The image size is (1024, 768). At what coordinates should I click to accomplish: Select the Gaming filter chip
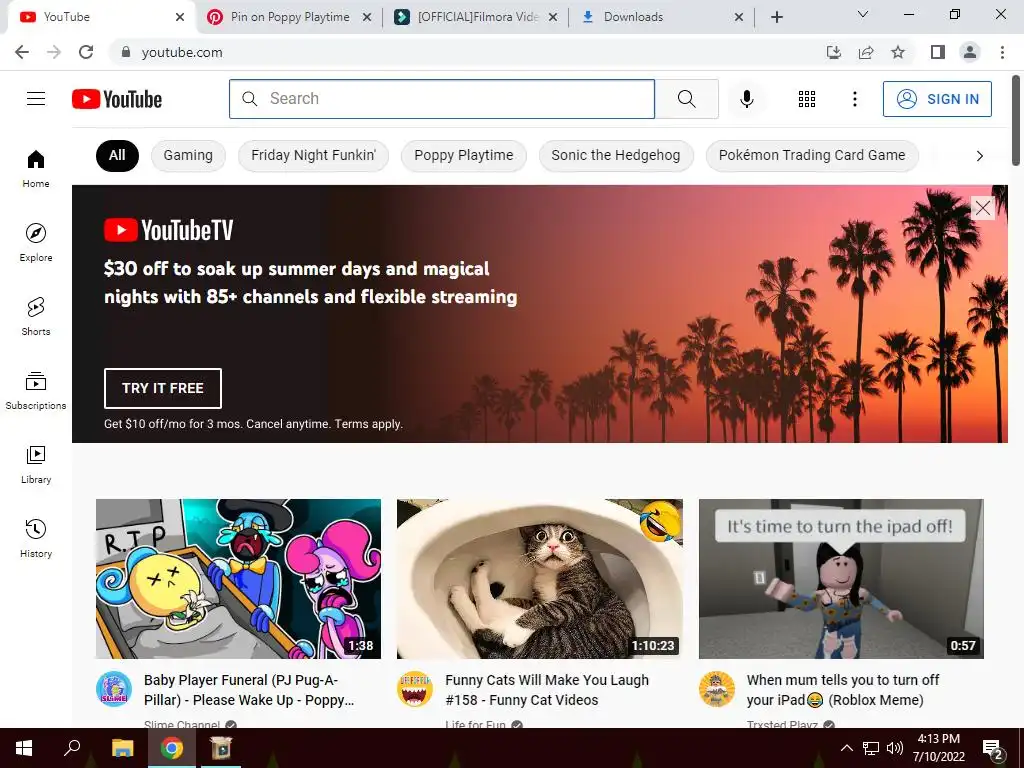coord(188,156)
